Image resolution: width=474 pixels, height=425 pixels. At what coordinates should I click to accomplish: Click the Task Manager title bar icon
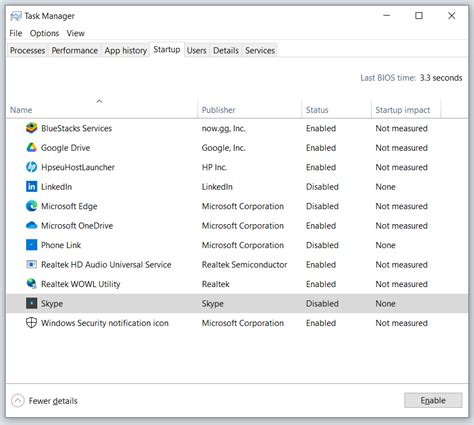coord(16,16)
